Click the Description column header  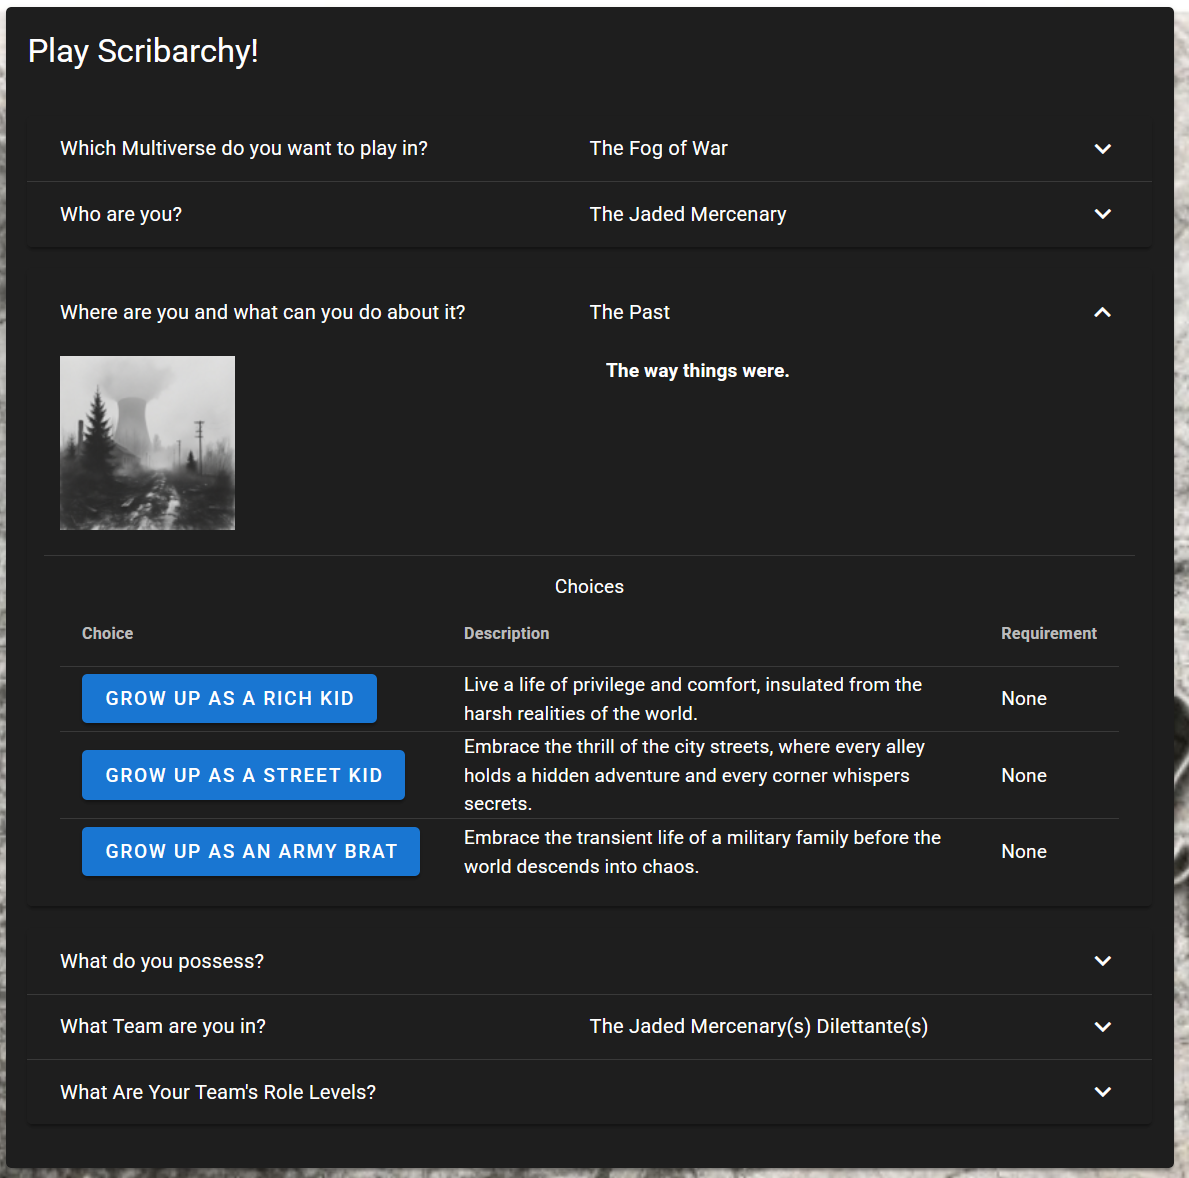(x=506, y=633)
